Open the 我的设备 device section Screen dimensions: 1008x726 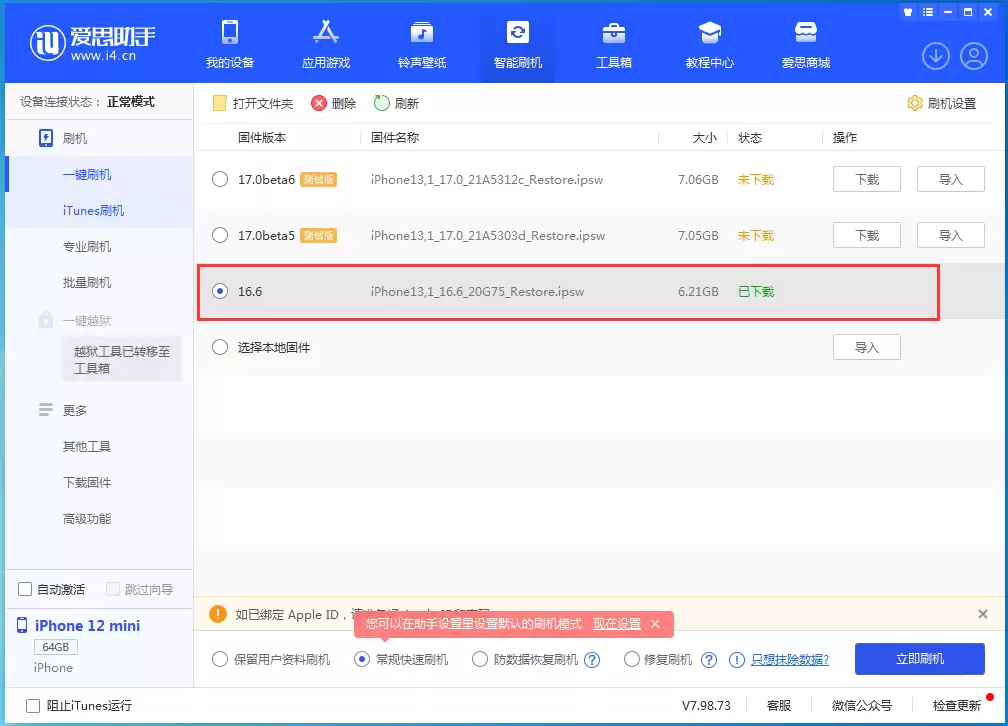point(230,44)
